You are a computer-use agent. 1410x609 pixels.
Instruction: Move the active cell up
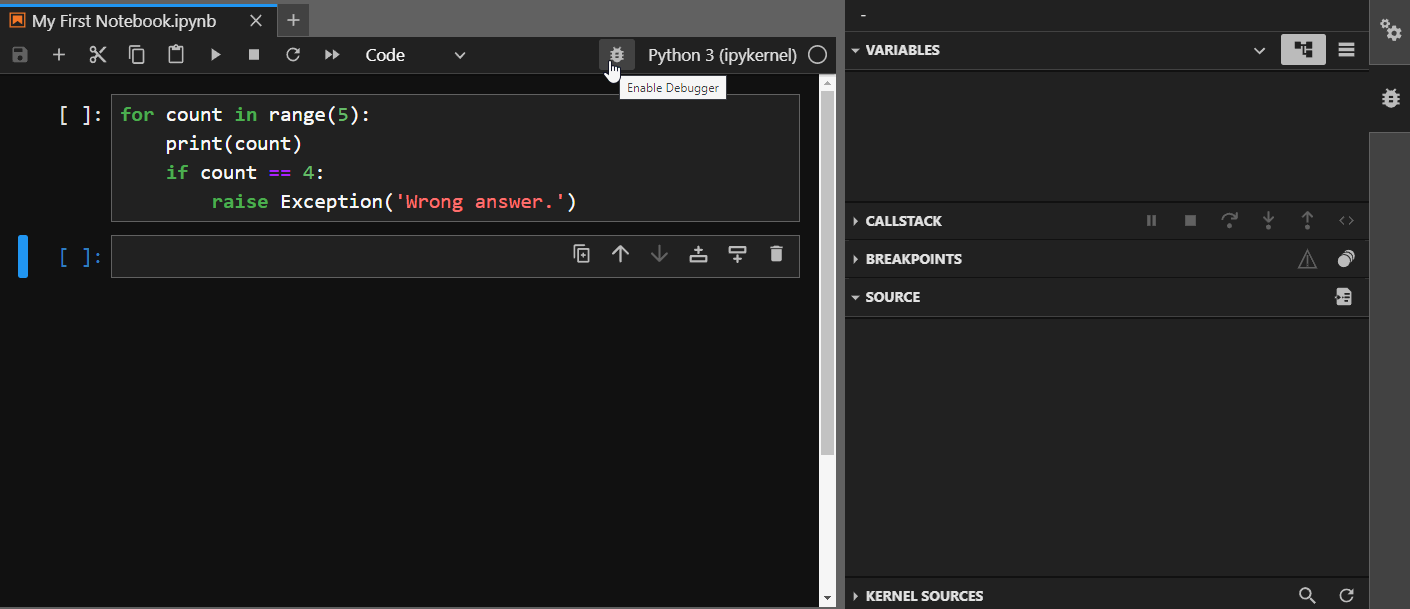620,254
